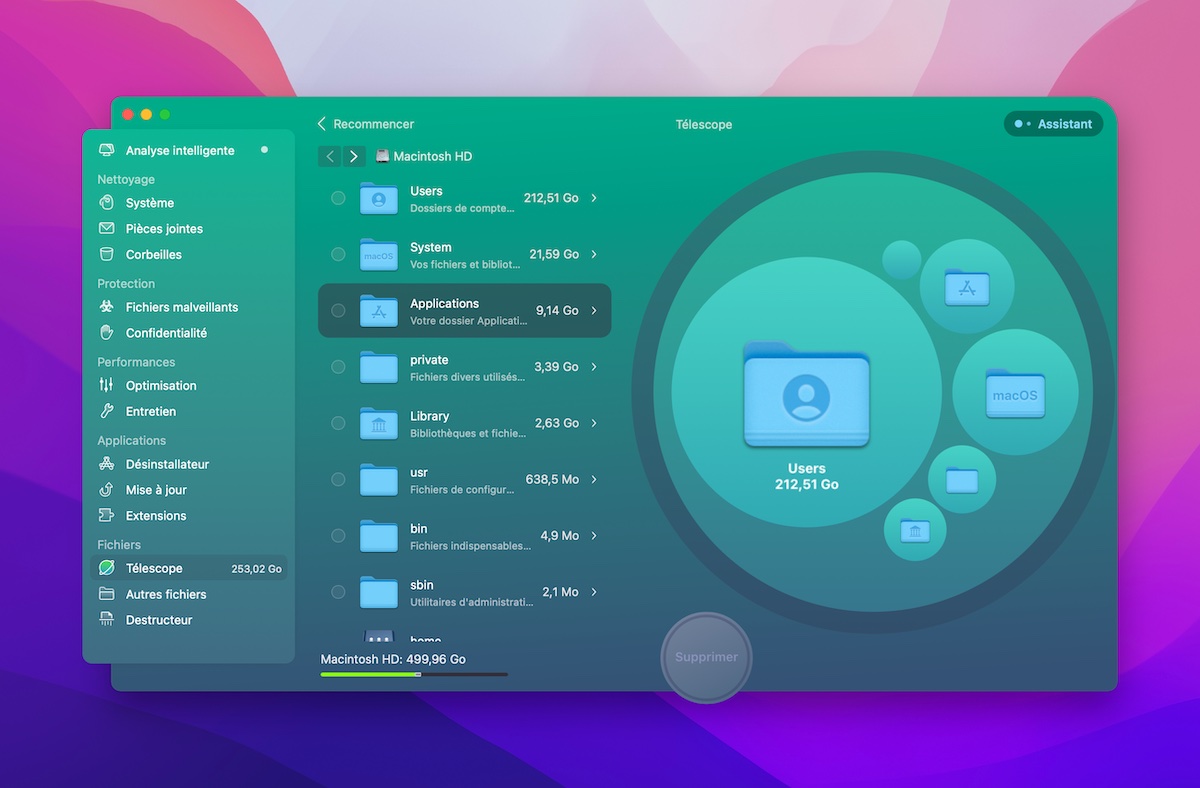The width and height of the screenshot is (1200, 788).
Task: Open the Analyse intelligente section
Action: click(189, 150)
